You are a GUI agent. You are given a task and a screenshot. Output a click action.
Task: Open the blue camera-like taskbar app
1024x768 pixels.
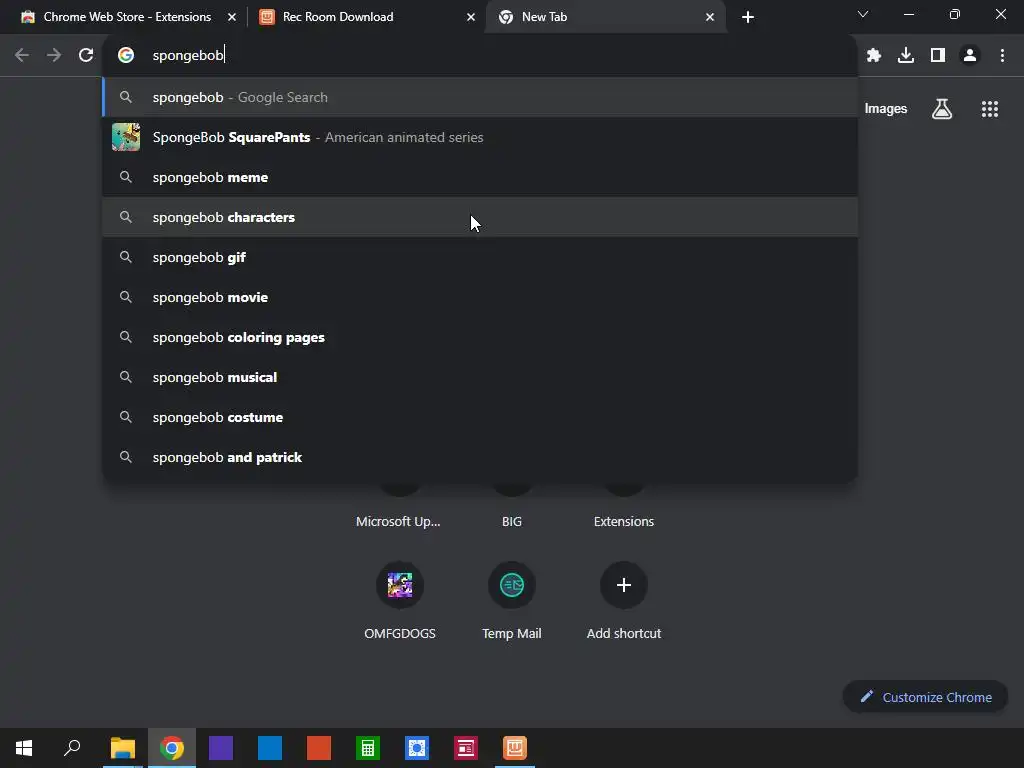point(417,748)
